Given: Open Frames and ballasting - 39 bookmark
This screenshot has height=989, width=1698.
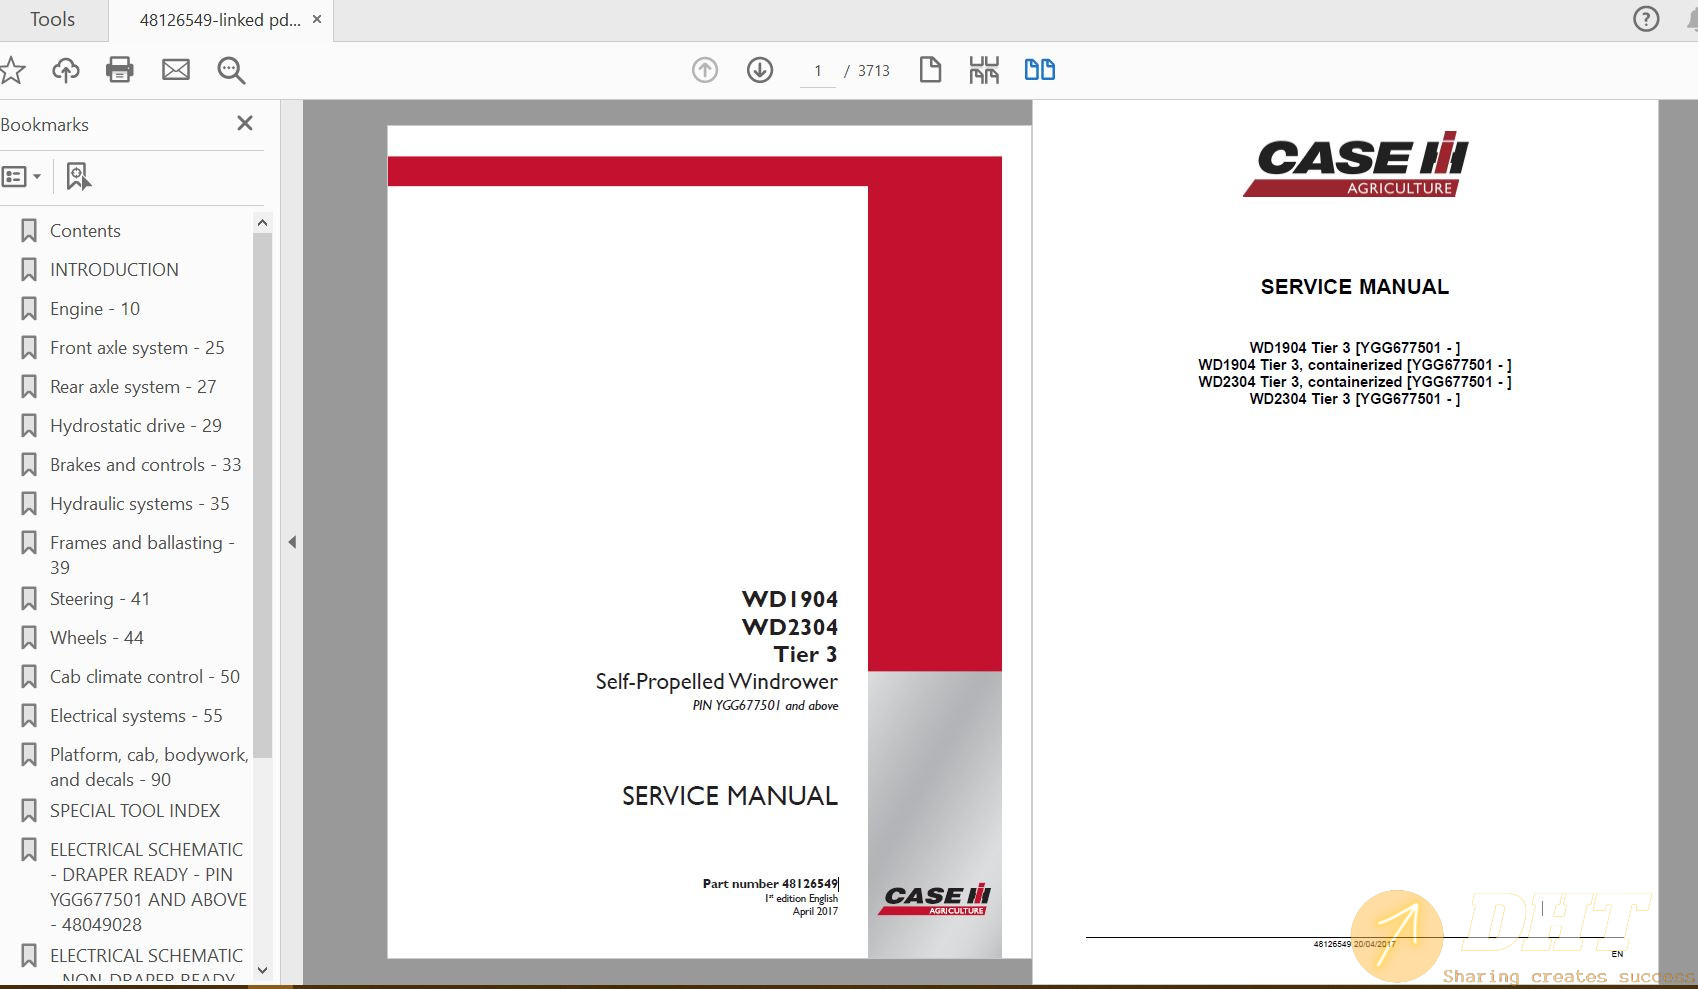Looking at the screenshot, I should coord(142,555).
